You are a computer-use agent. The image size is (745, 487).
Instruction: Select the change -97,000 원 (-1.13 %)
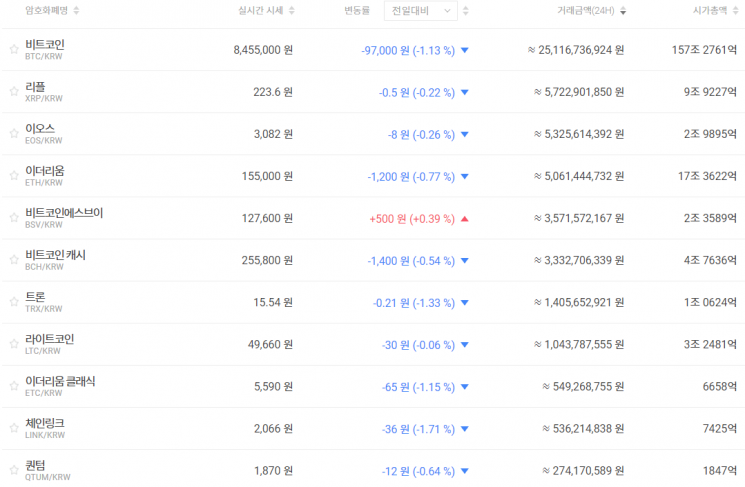coord(408,50)
